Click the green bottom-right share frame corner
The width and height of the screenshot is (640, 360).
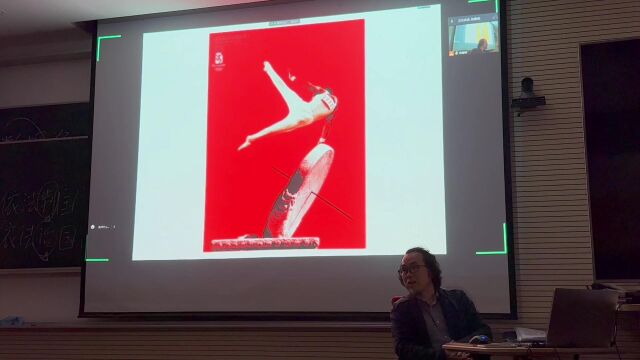492,240
